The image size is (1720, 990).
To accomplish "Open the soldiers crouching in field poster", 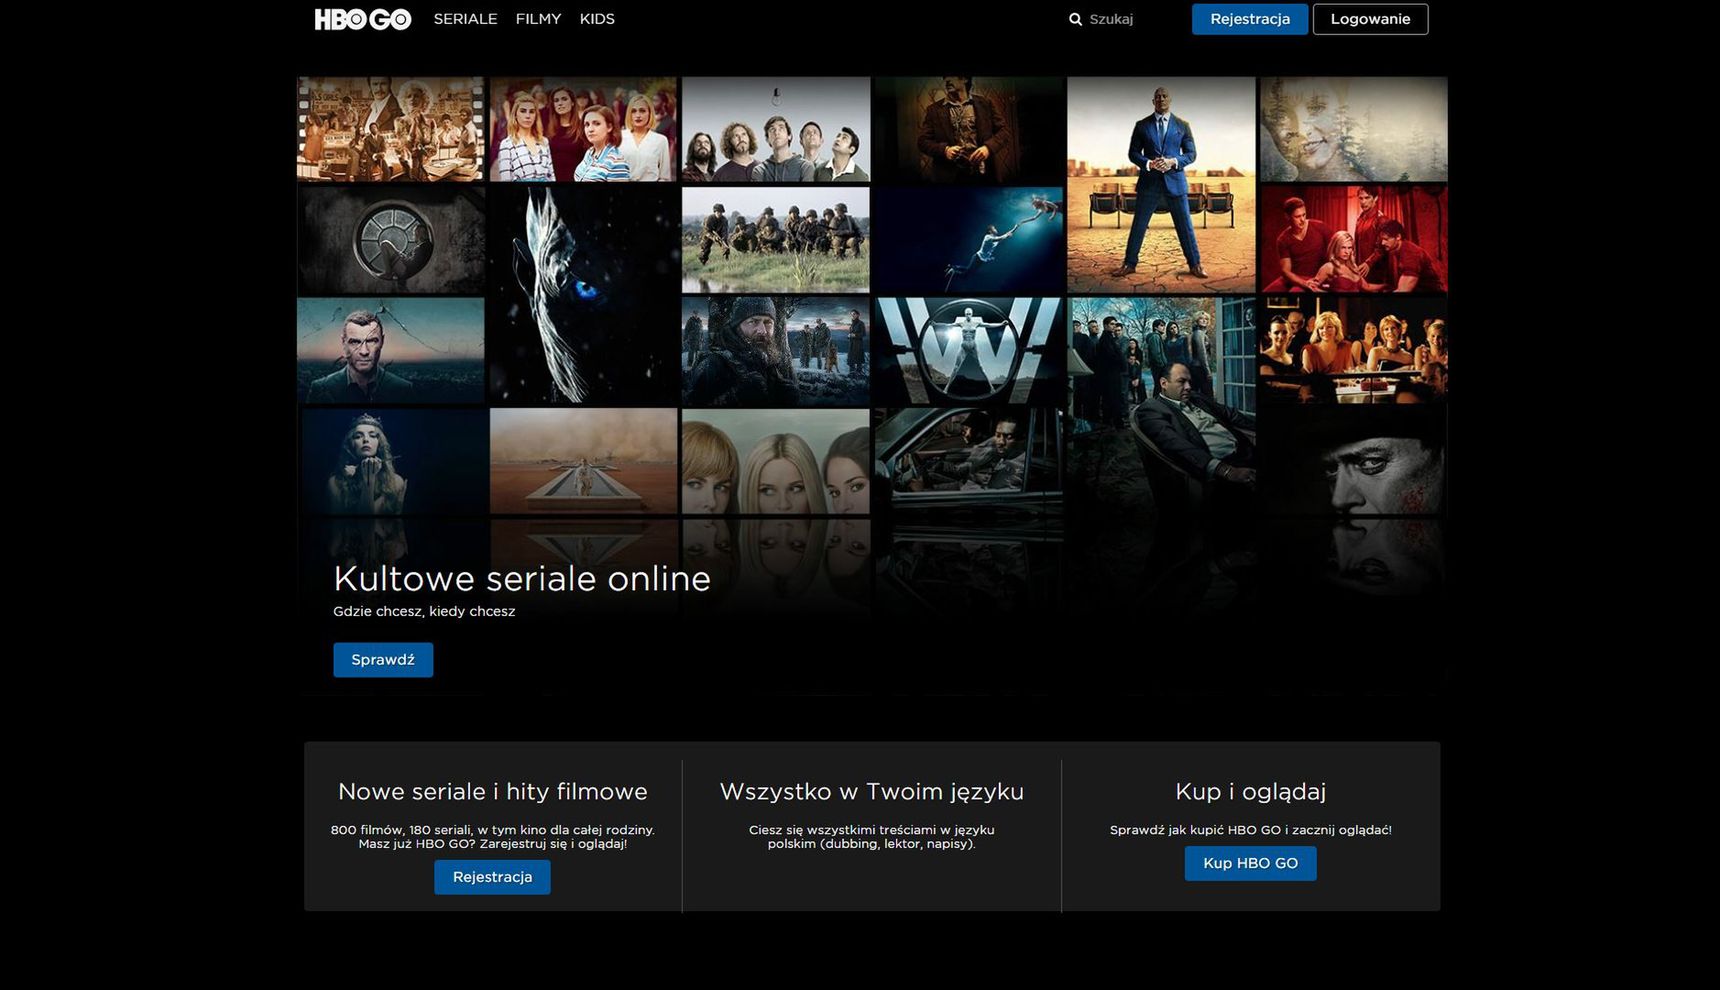I will point(776,239).
